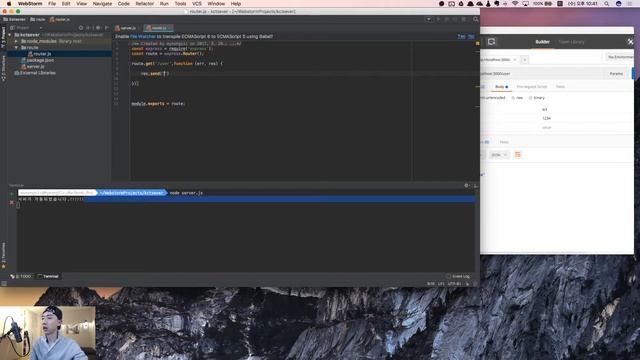
Task: Toggle the Favorites tool window side tab
Action: 3,255
